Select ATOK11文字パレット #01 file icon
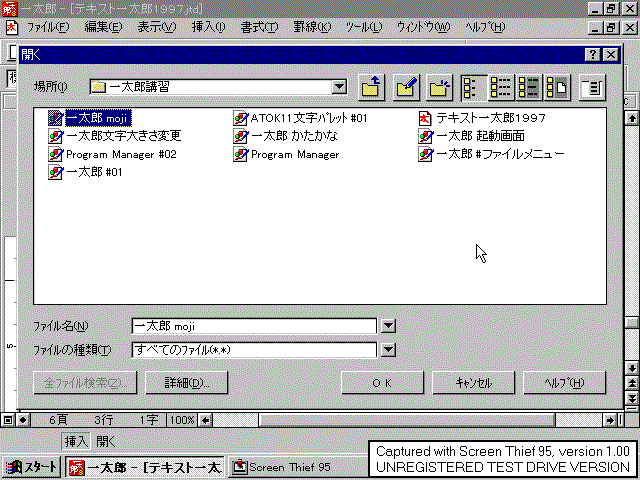Screen dimensions: 640x480 coord(241,118)
